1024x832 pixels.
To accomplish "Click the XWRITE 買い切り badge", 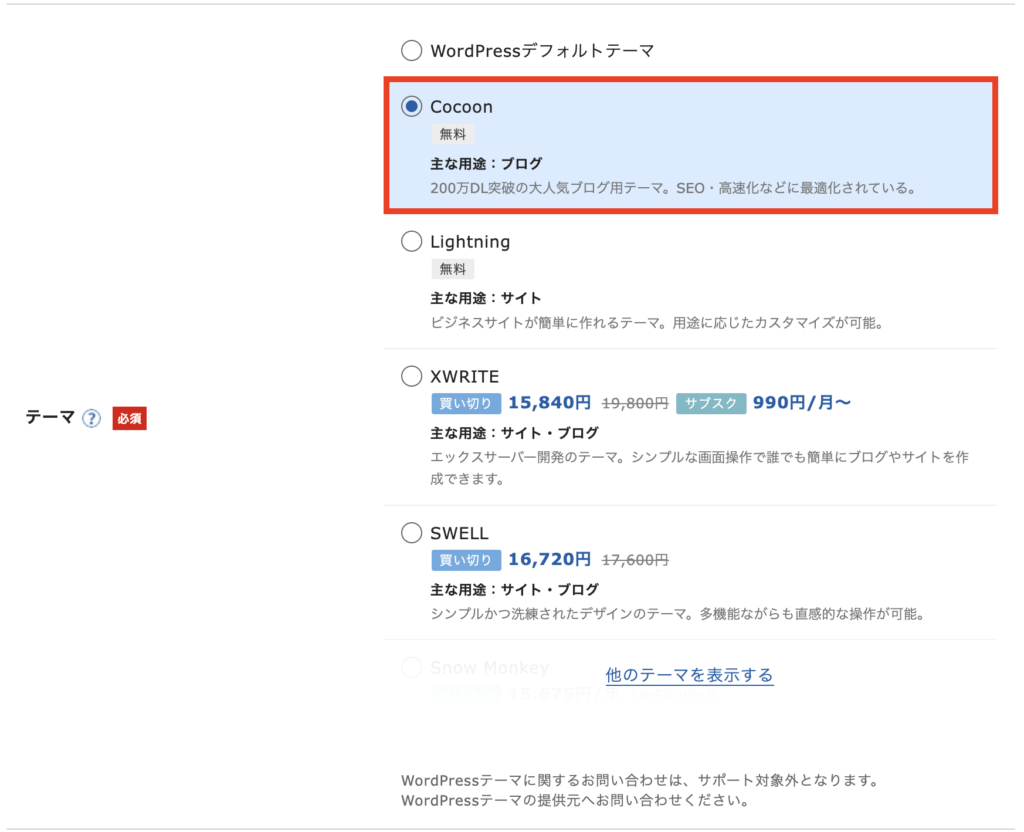I will [466, 404].
